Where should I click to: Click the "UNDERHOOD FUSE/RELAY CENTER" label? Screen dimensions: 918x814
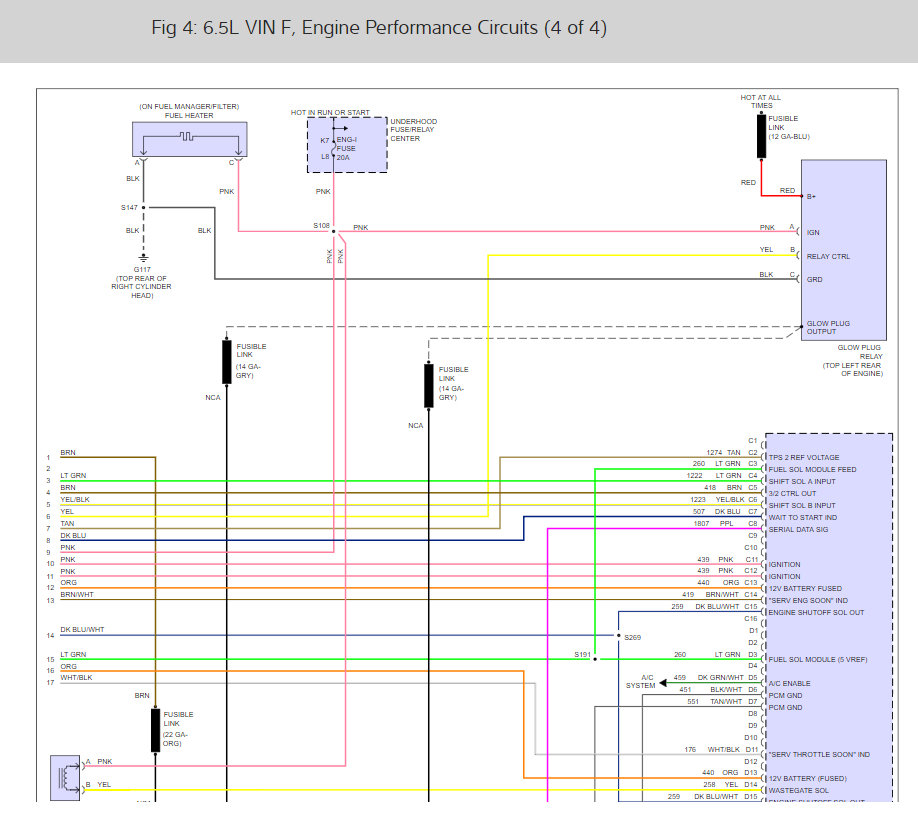pyautogui.click(x=413, y=130)
